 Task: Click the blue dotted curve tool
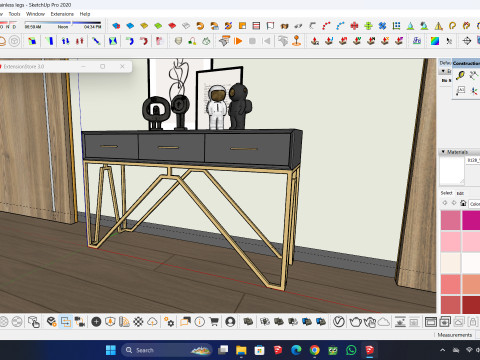click(x=340, y=26)
